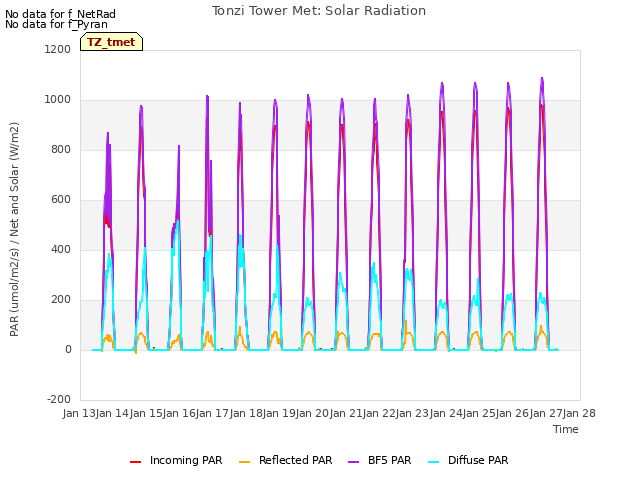Click the Time x-axis label
Image resolution: width=640 pixels, height=480 pixels.
(566, 429)
